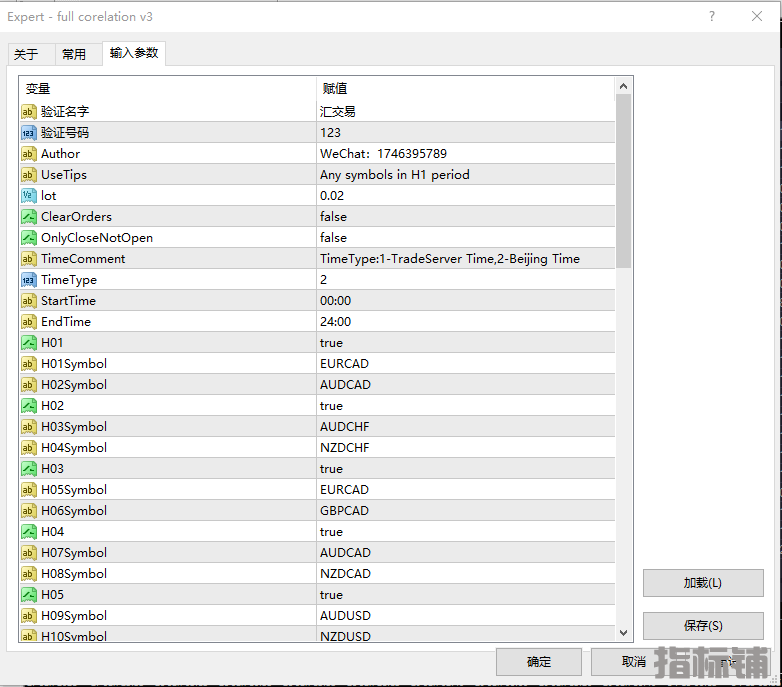Screen dimensions: 782x687
Task: Click the vertical scrollbar thumb
Action: pyautogui.click(x=623, y=180)
